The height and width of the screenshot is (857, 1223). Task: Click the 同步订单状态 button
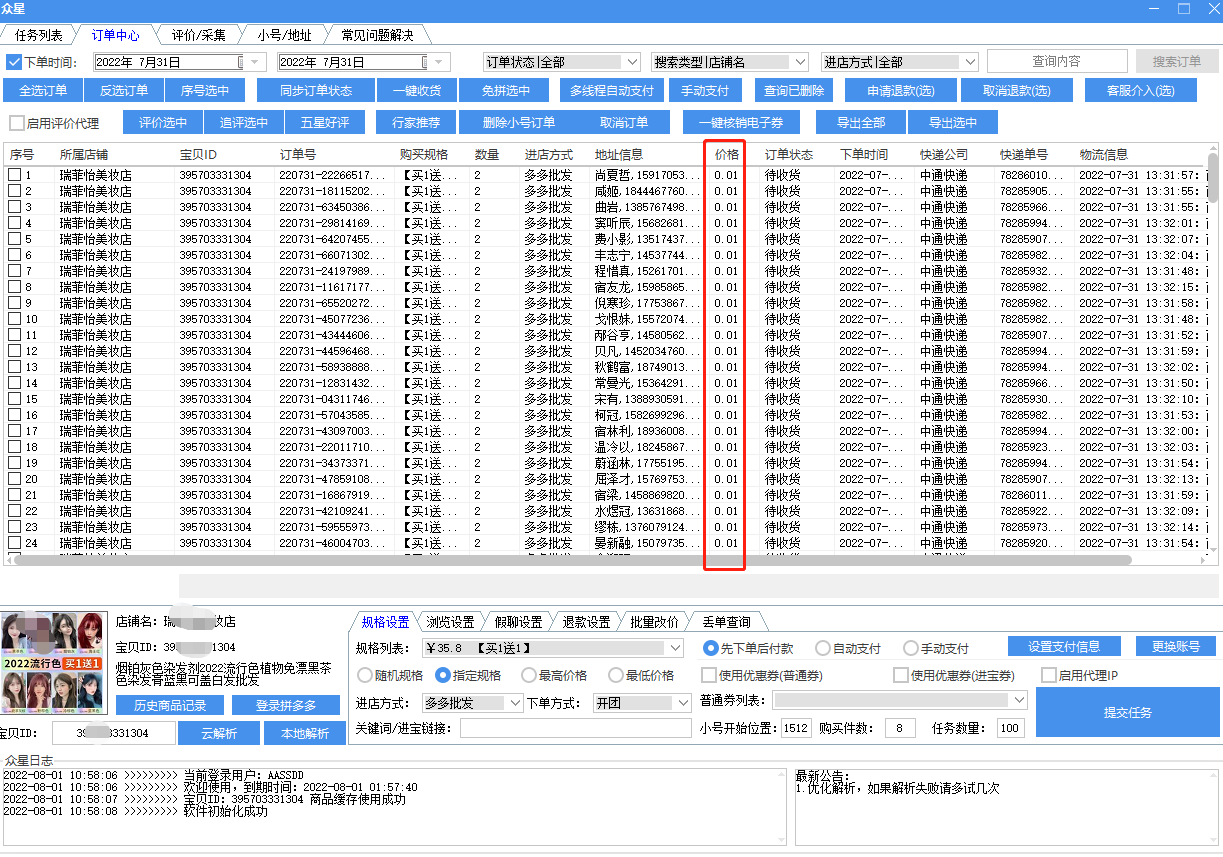[x=316, y=91]
